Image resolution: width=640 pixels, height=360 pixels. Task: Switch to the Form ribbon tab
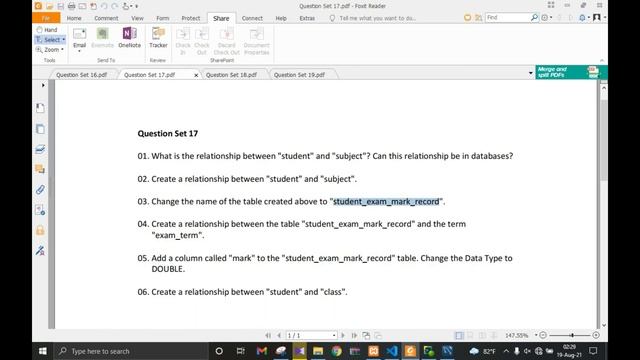[162, 18]
